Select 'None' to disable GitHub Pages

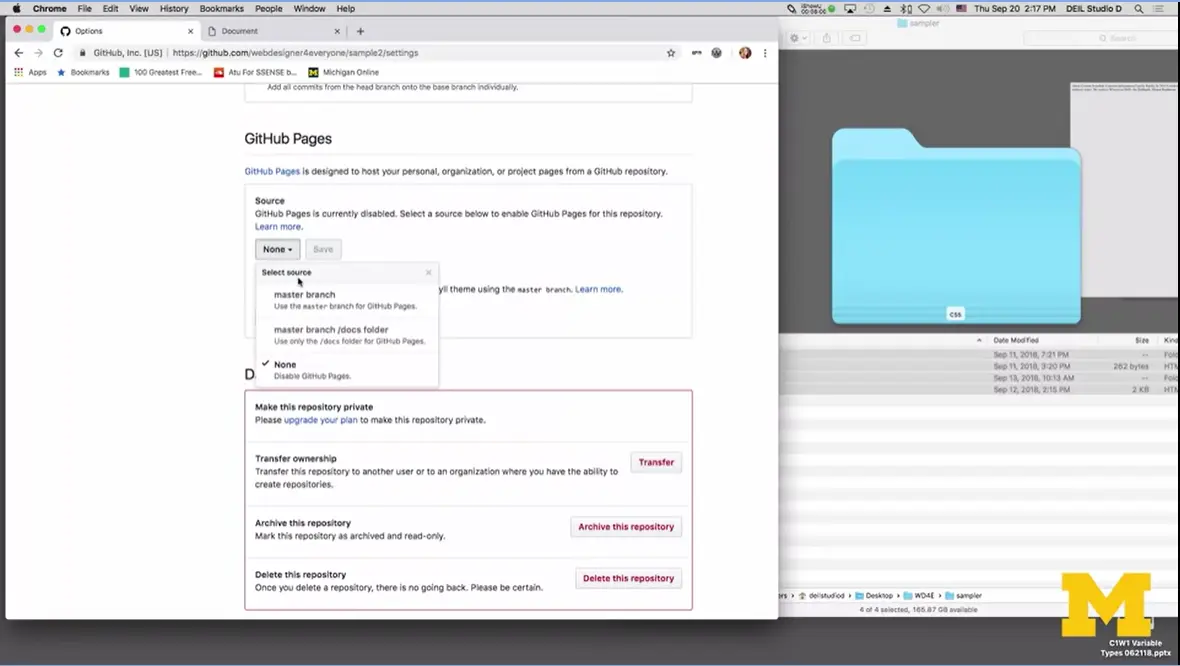click(x=285, y=364)
